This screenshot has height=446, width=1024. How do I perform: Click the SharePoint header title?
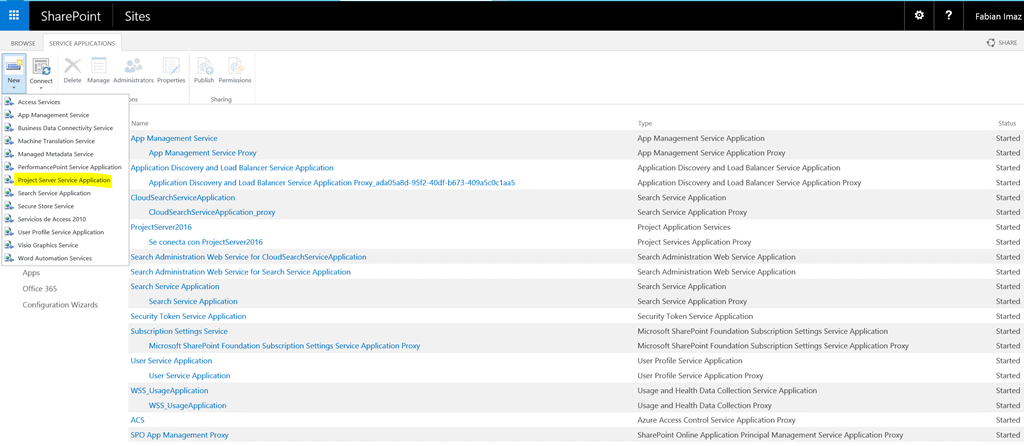[70, 16]
